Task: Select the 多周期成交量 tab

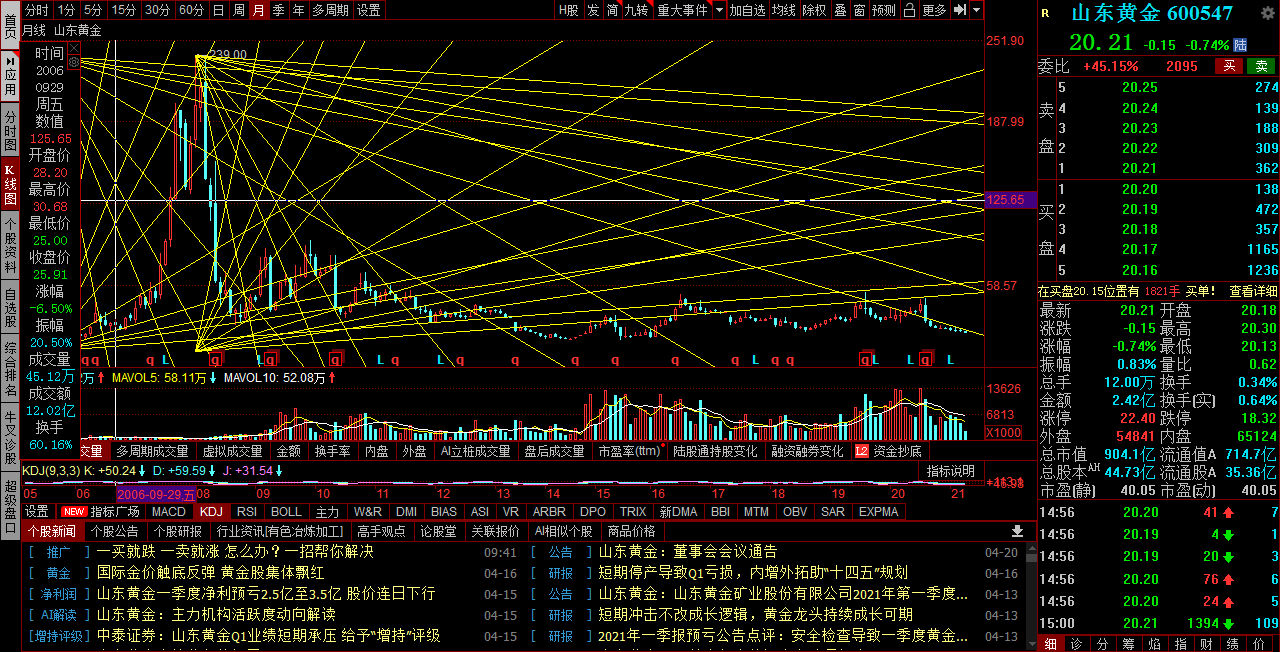Action: pyautogui.click(x=152, y=451)
